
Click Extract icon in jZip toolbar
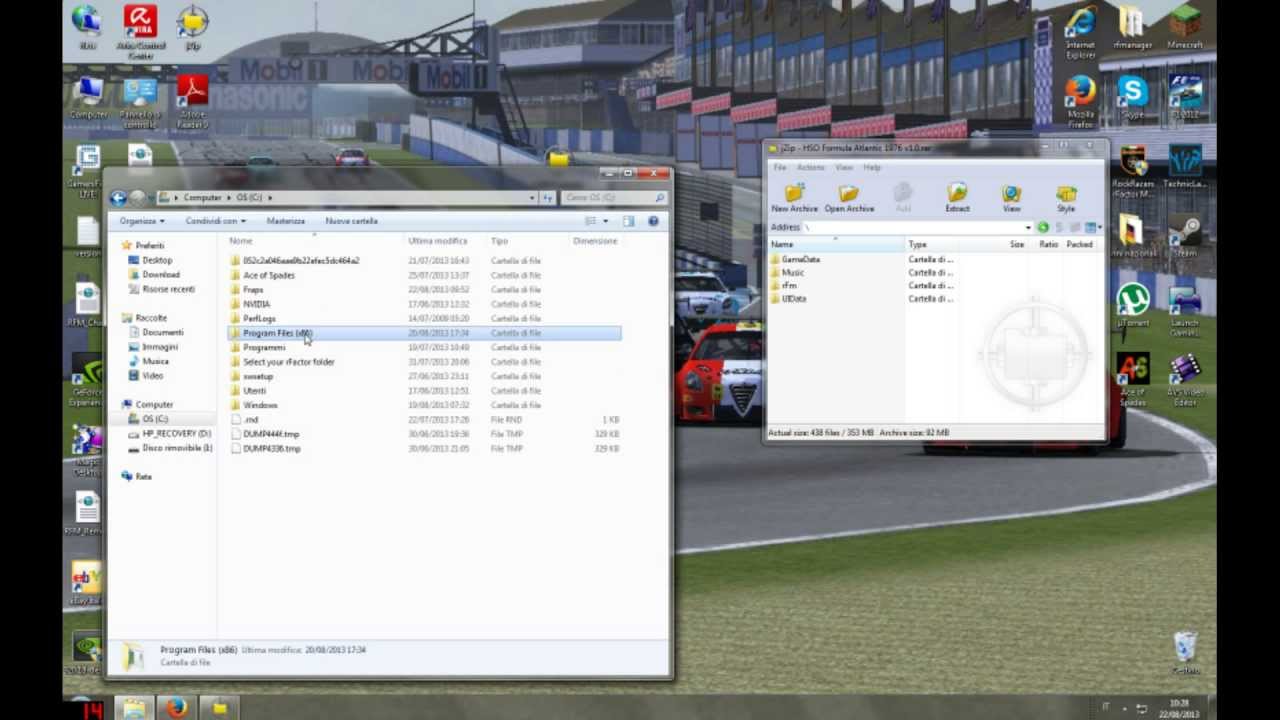tap(957, 197)
